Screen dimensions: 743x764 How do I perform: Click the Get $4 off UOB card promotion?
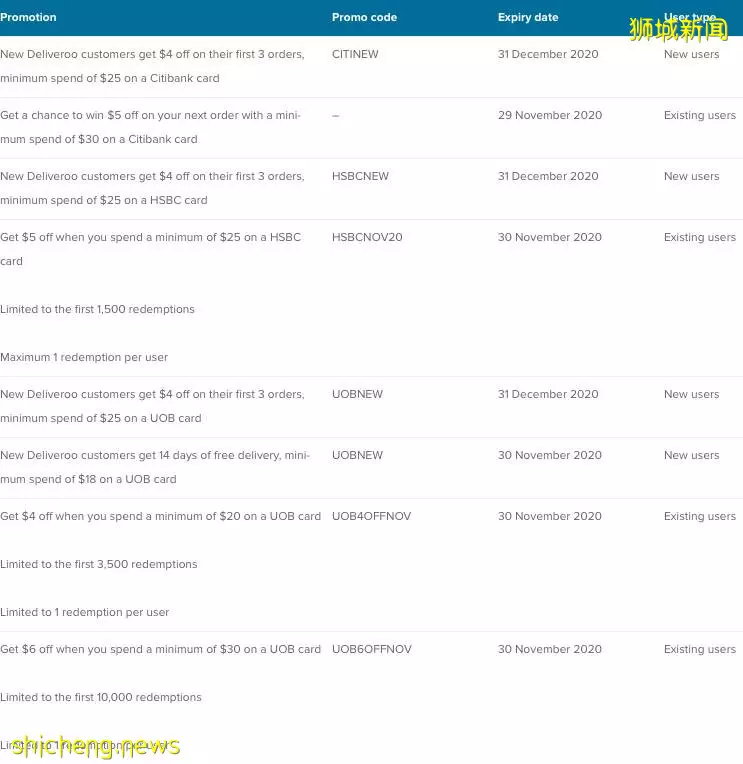(x=161, y=516)
